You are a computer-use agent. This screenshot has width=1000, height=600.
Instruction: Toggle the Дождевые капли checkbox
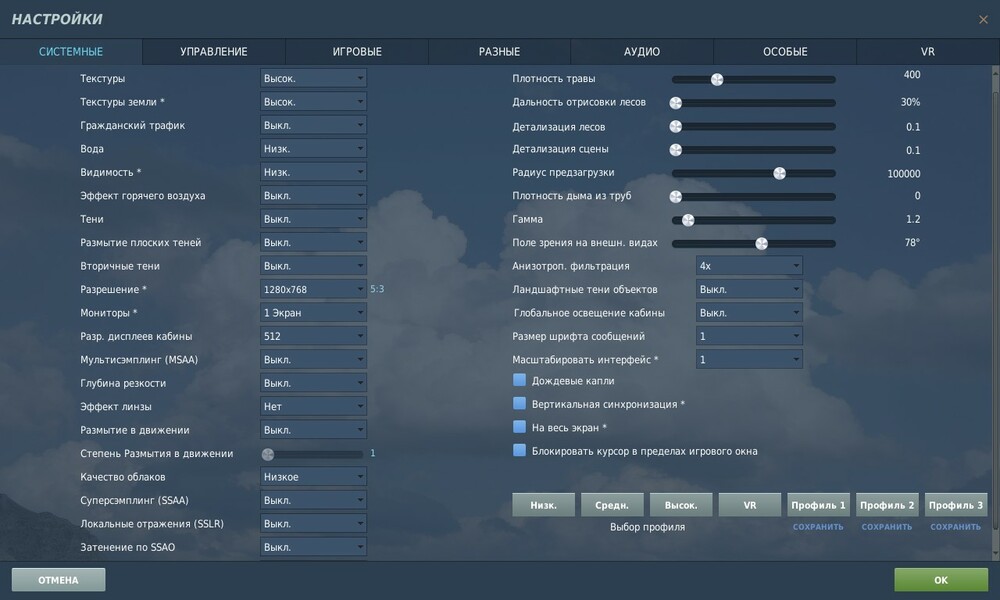pyautogui.click(x=519, y=380)
